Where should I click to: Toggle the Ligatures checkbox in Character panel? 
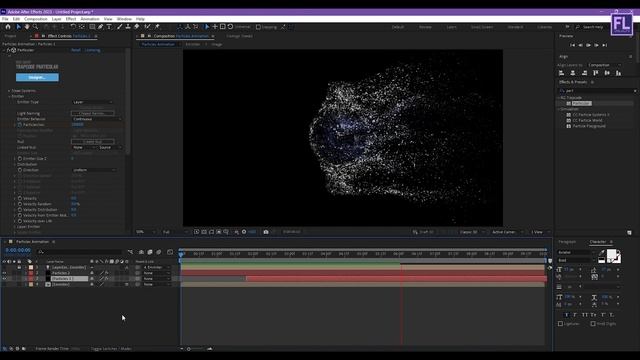pyautogui.click(x=560, y=324)
